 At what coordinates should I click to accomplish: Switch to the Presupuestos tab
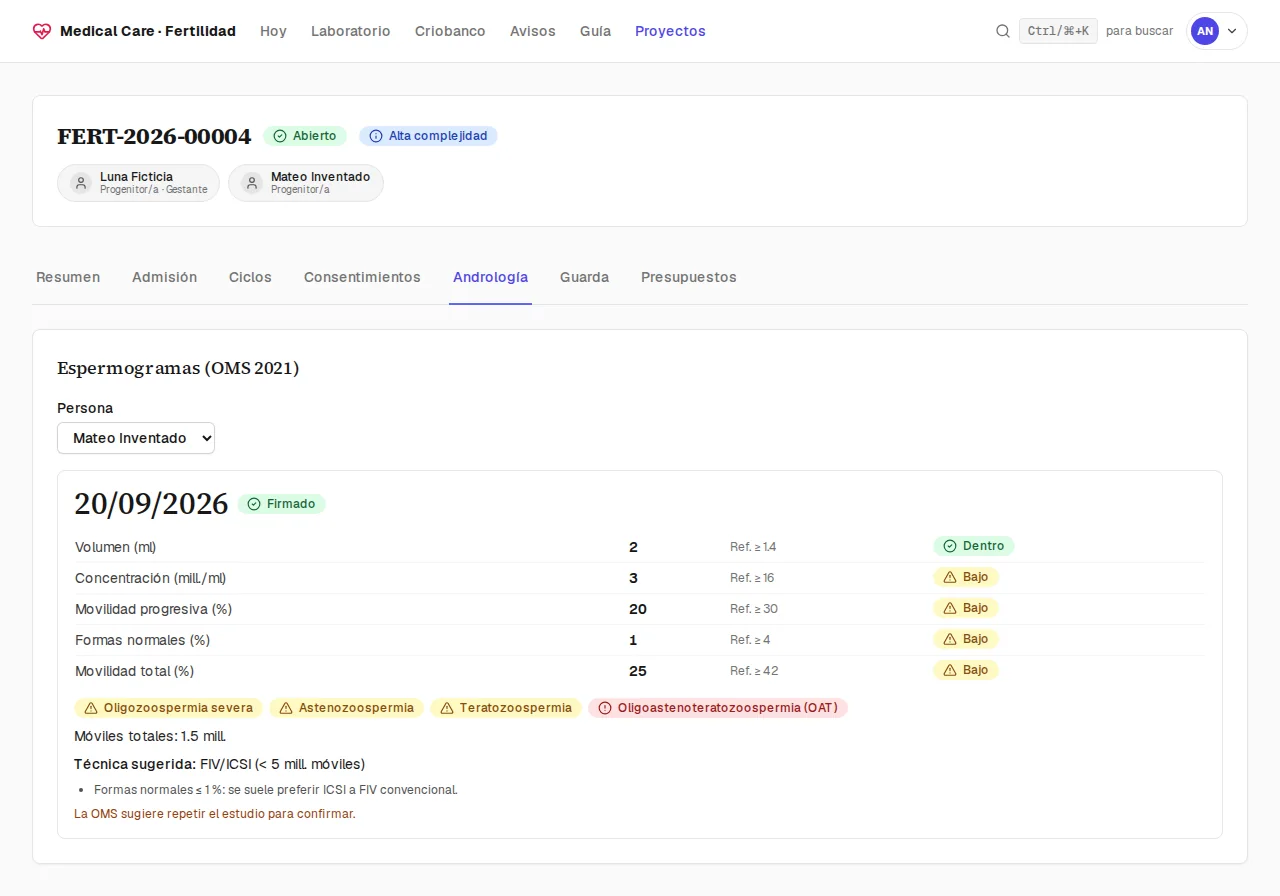[689, 277]
